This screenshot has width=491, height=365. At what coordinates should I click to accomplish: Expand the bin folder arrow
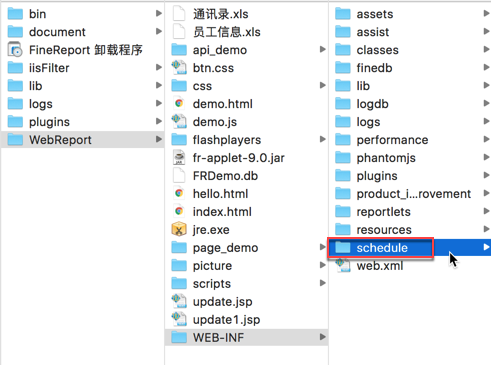point(159,13)
